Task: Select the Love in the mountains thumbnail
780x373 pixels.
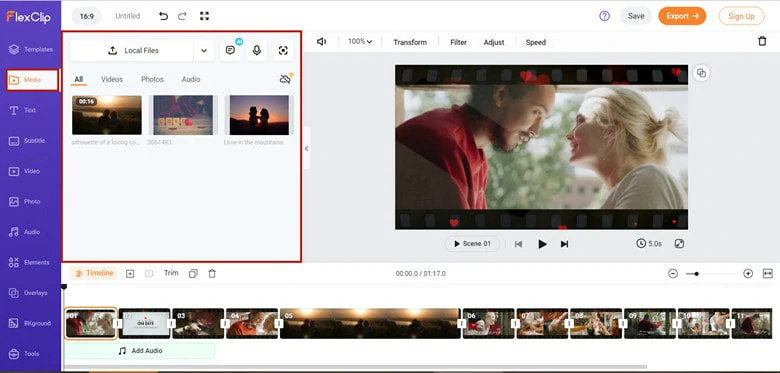Action: tap(259, 115)
